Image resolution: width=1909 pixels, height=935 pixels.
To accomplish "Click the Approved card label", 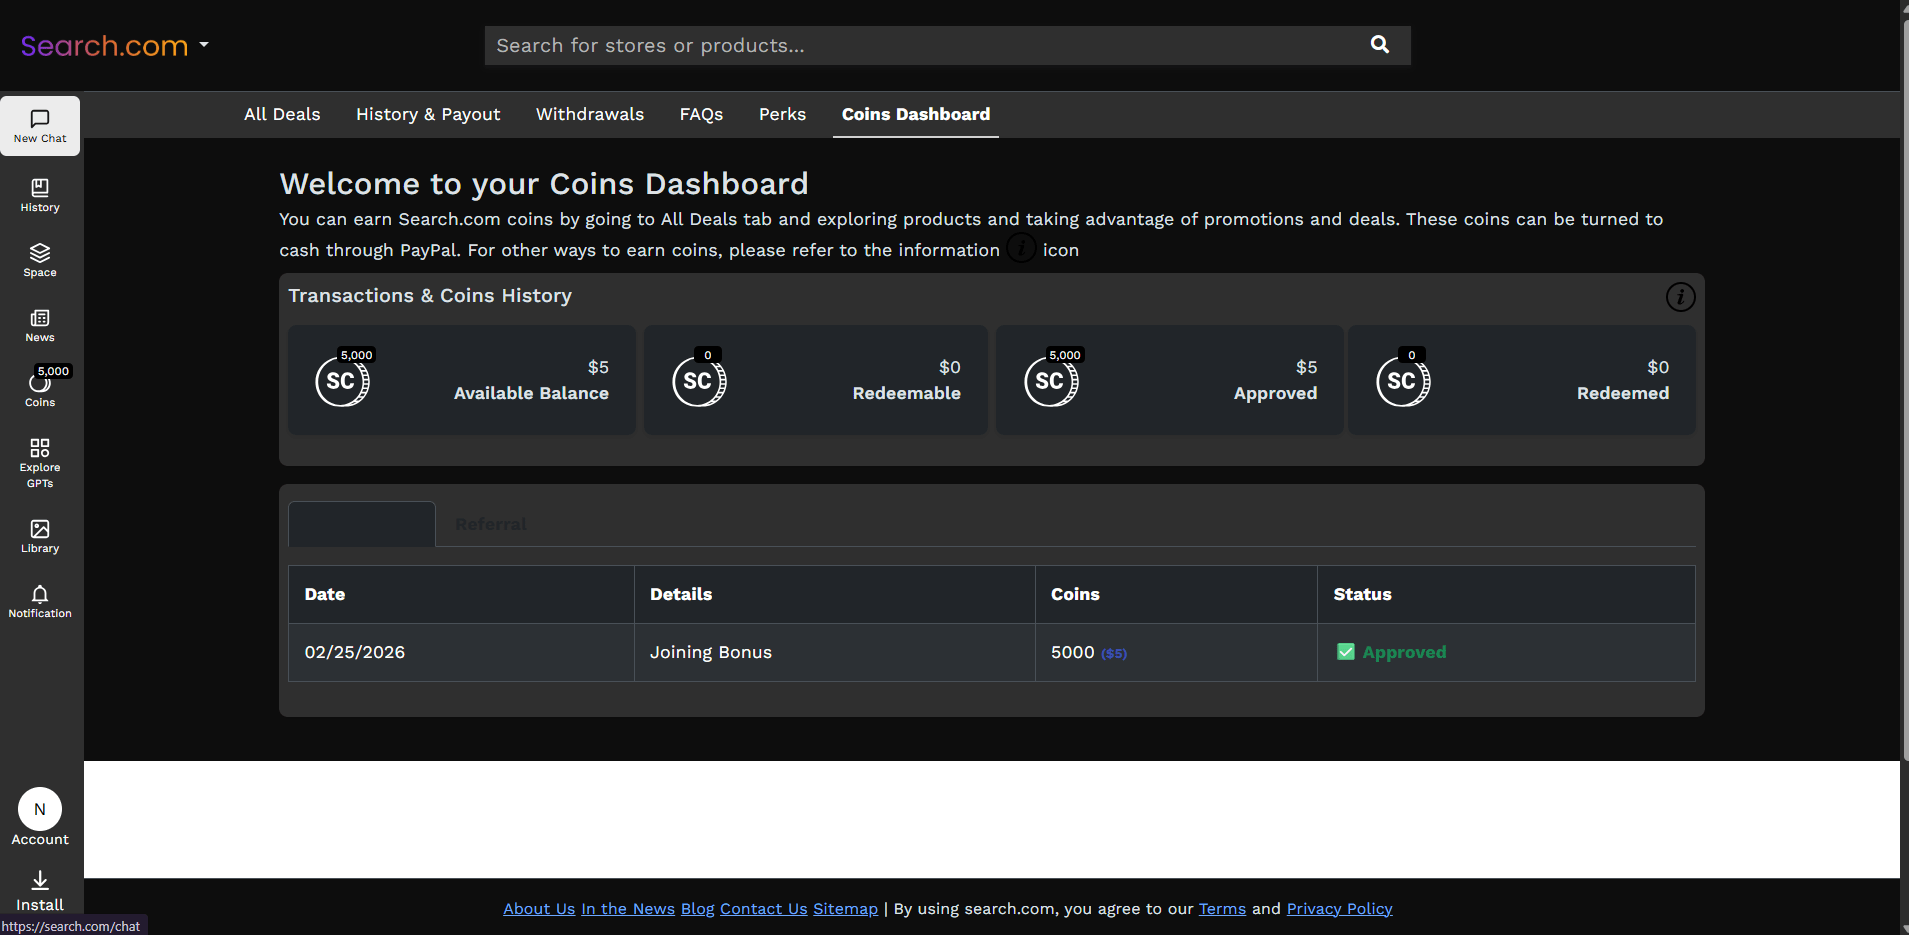I will [x=1275, y=393].
